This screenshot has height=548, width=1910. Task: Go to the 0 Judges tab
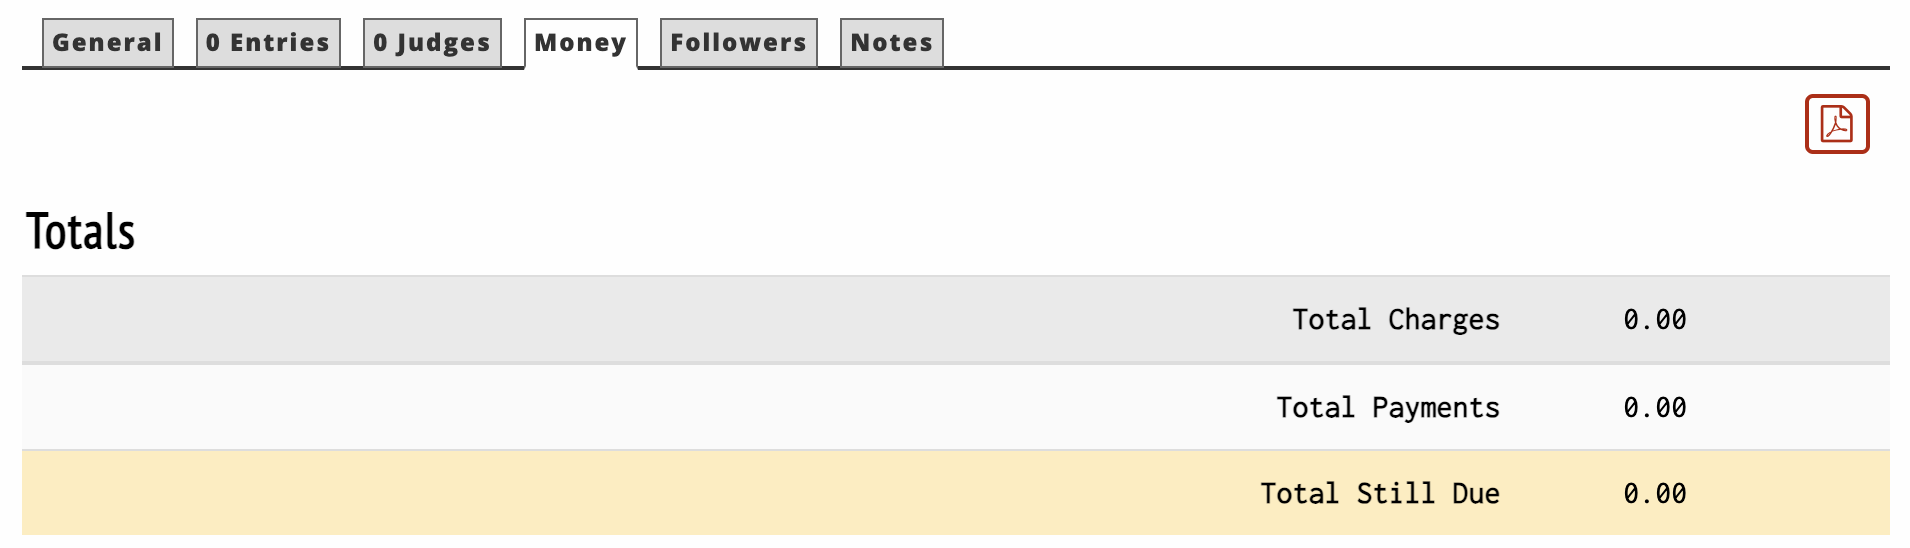click(432, 43)
